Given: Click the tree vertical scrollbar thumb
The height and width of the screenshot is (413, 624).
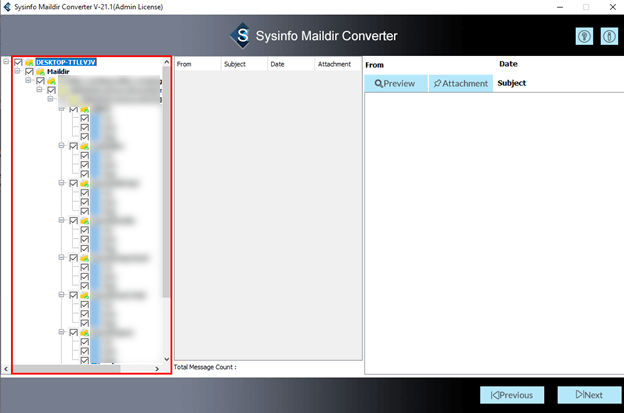Looking at the screenshot, I should (166, 182).
